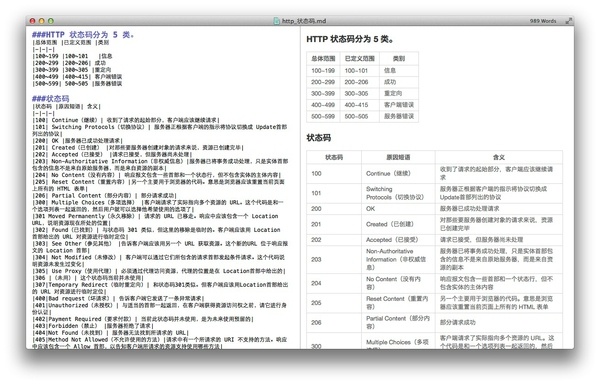
Task: Click the markdown document icon in title bar
Action: (277, 21)
